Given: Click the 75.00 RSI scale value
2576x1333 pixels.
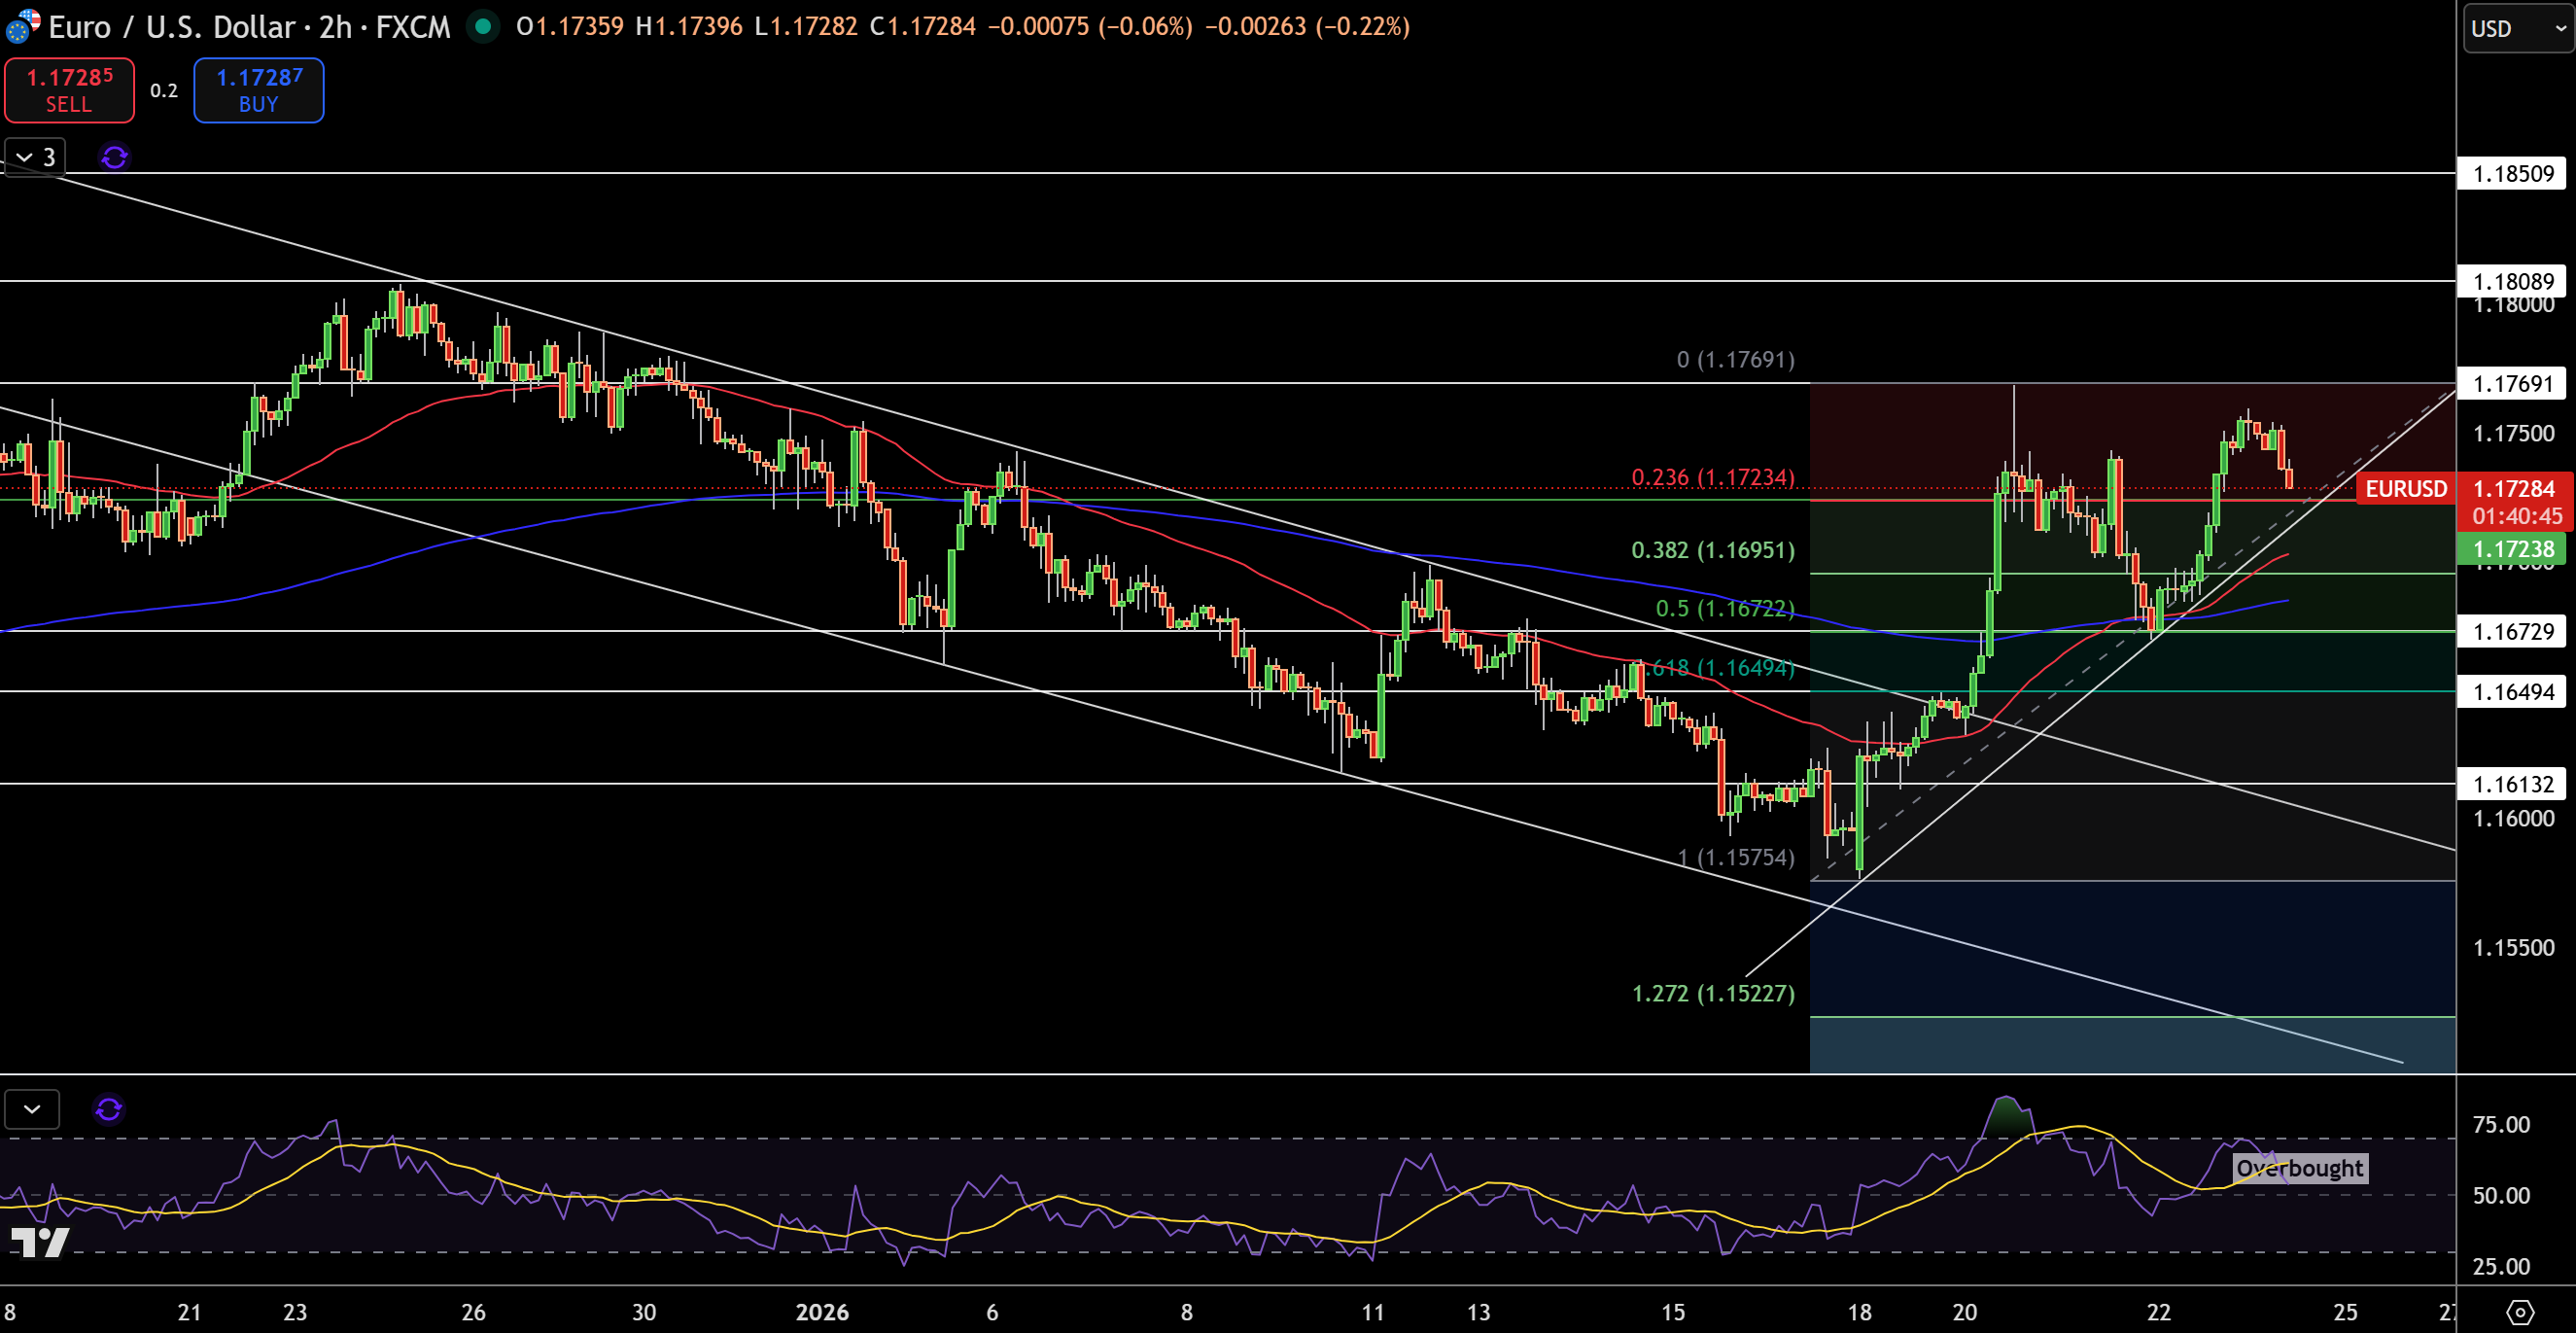Looking at the screenshot, I should pos(2501,1125).
